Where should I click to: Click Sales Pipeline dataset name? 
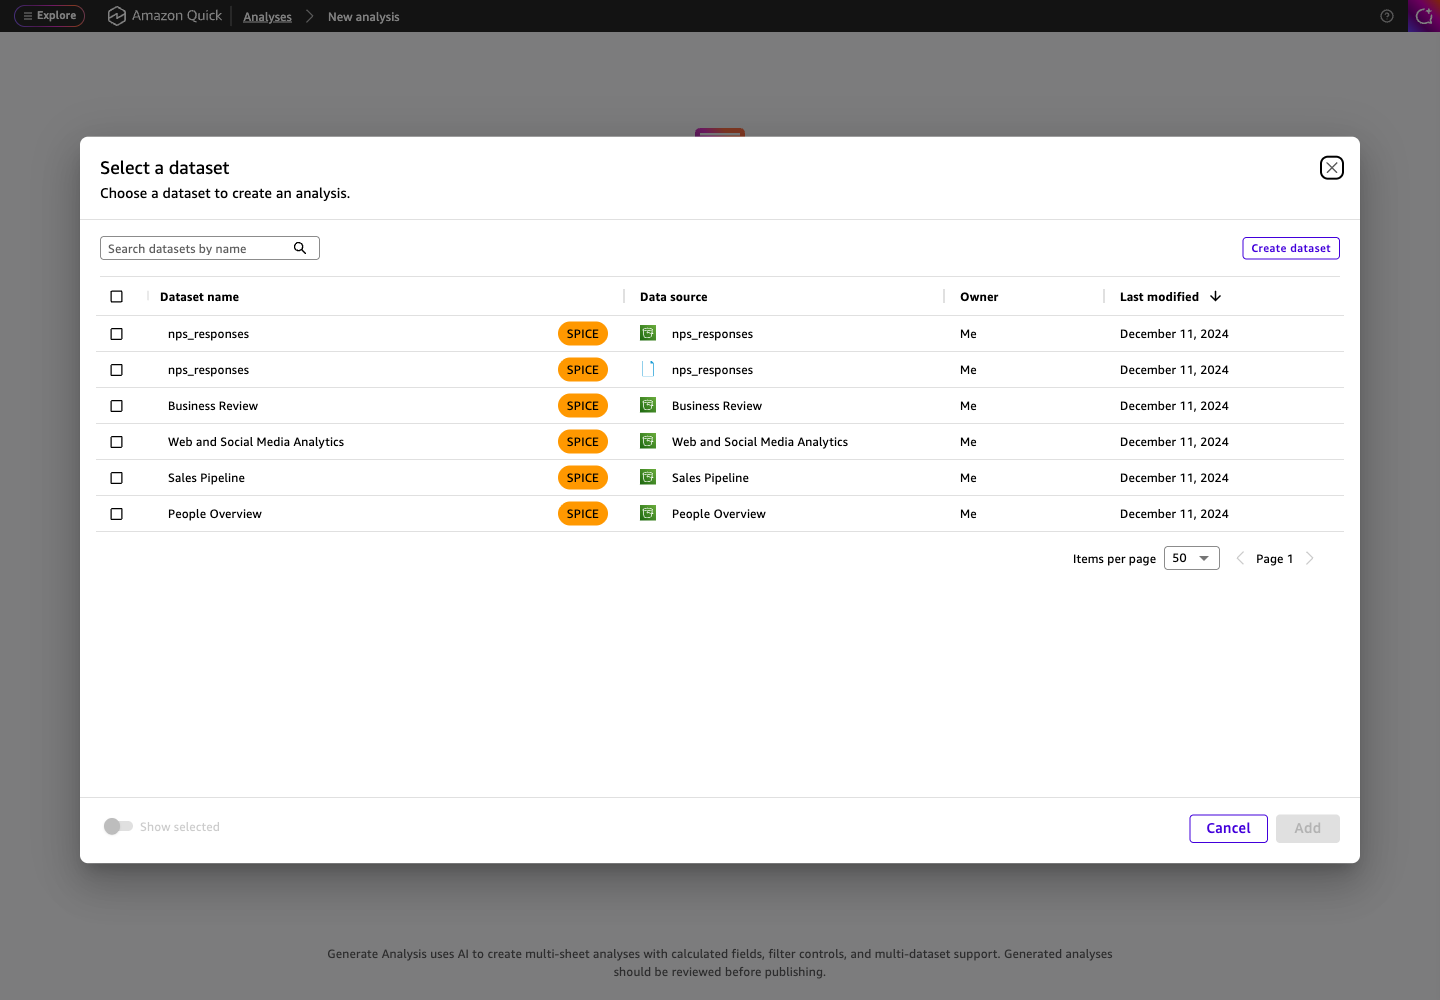pos(206,478)
